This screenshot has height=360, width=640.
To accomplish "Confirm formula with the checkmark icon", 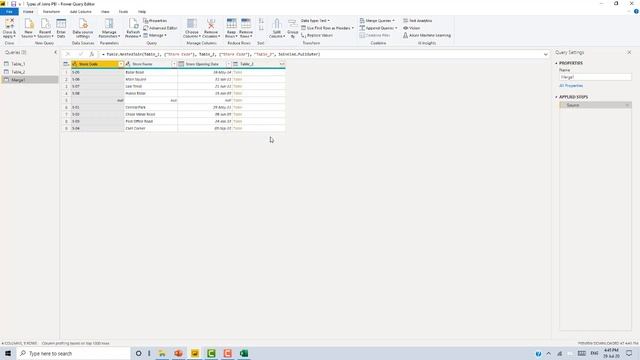I will (80, 54).
